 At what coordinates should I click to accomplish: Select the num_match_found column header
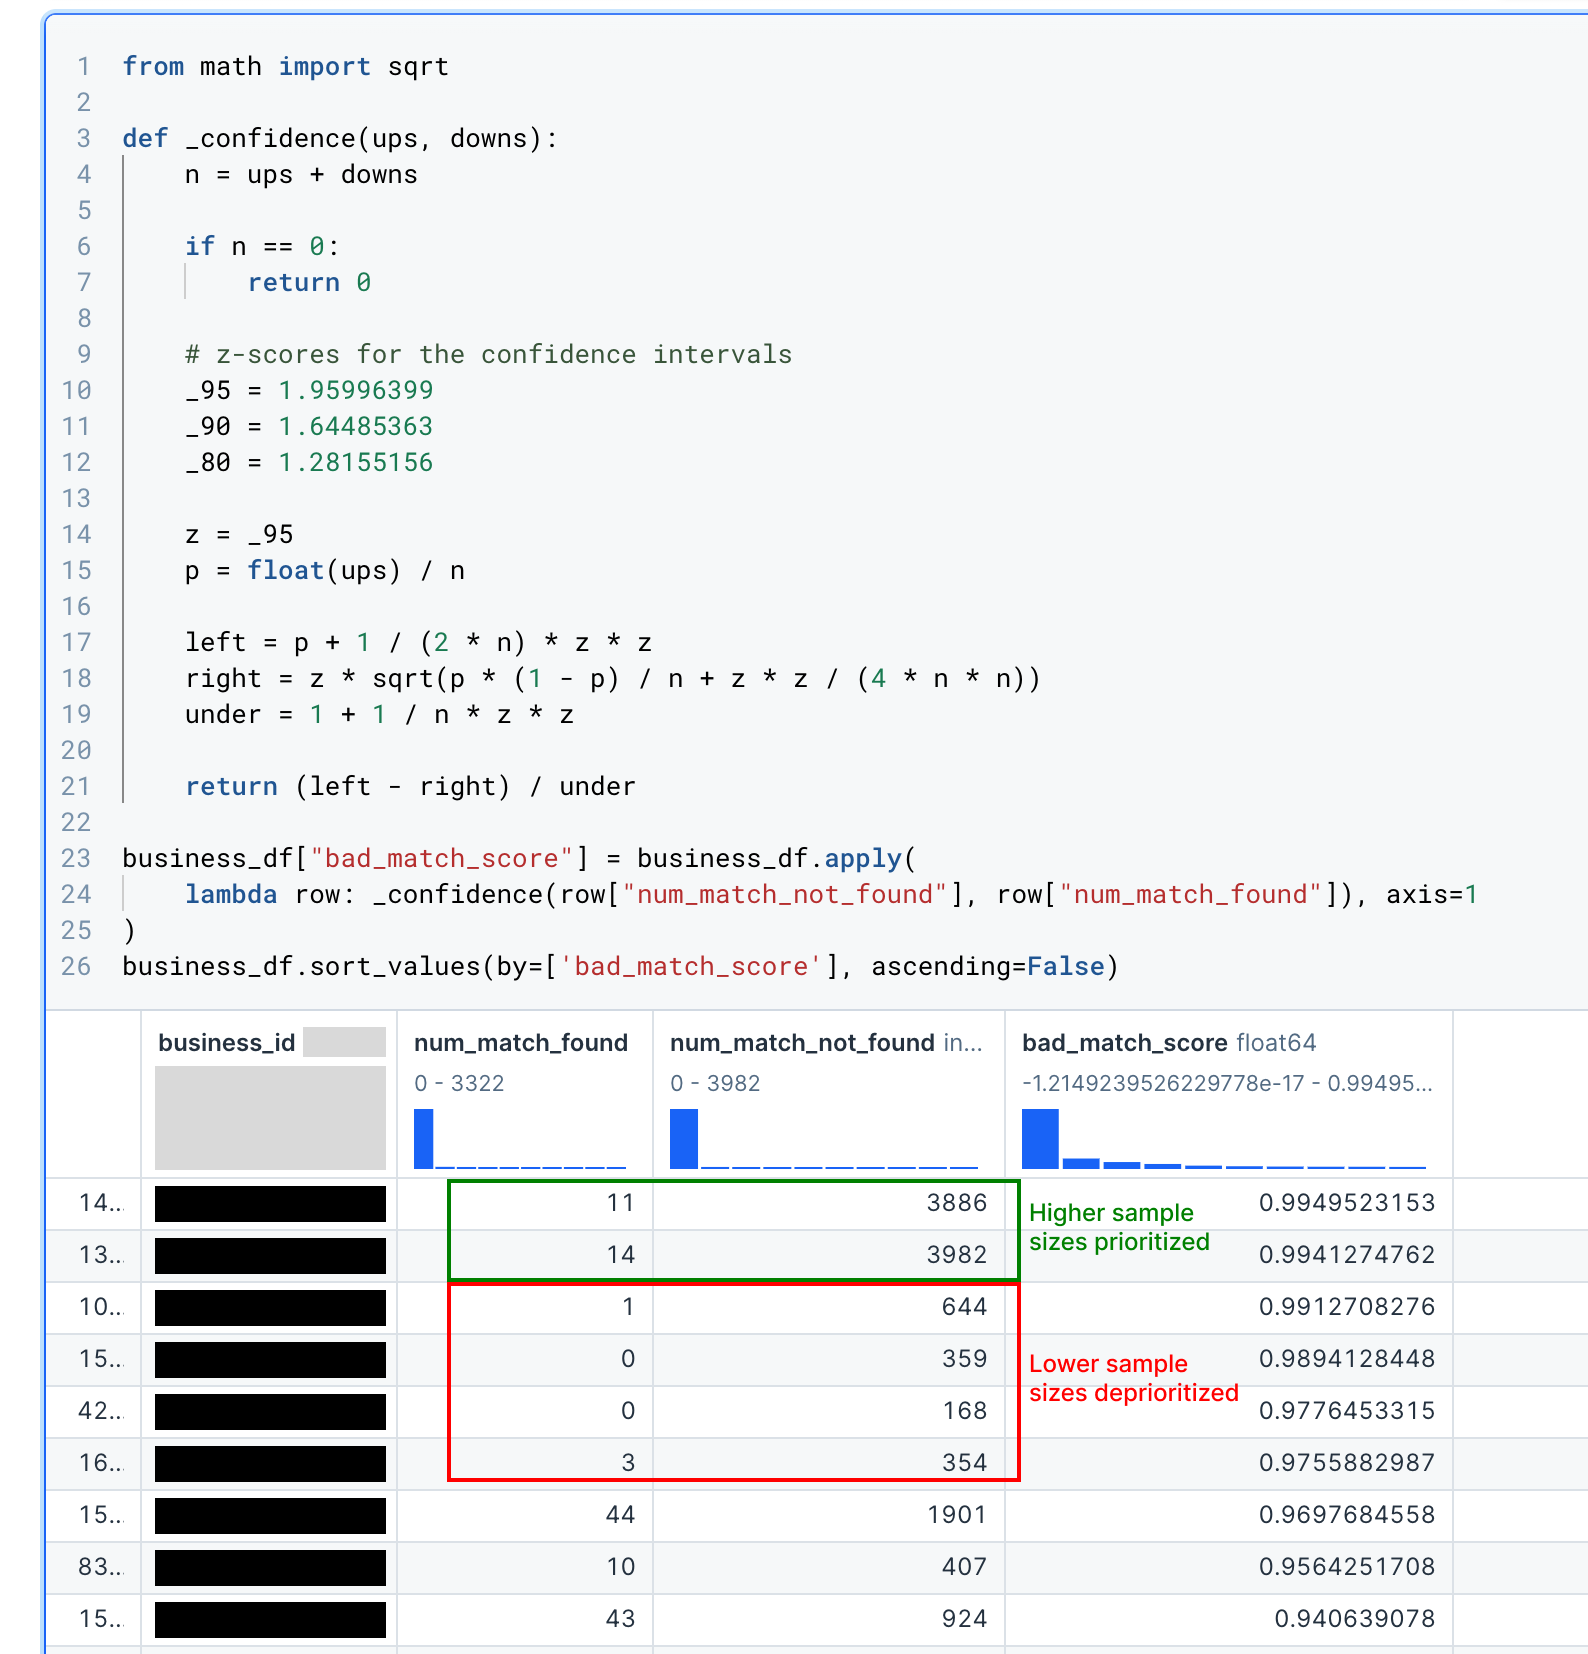(x=521, y=1043)
